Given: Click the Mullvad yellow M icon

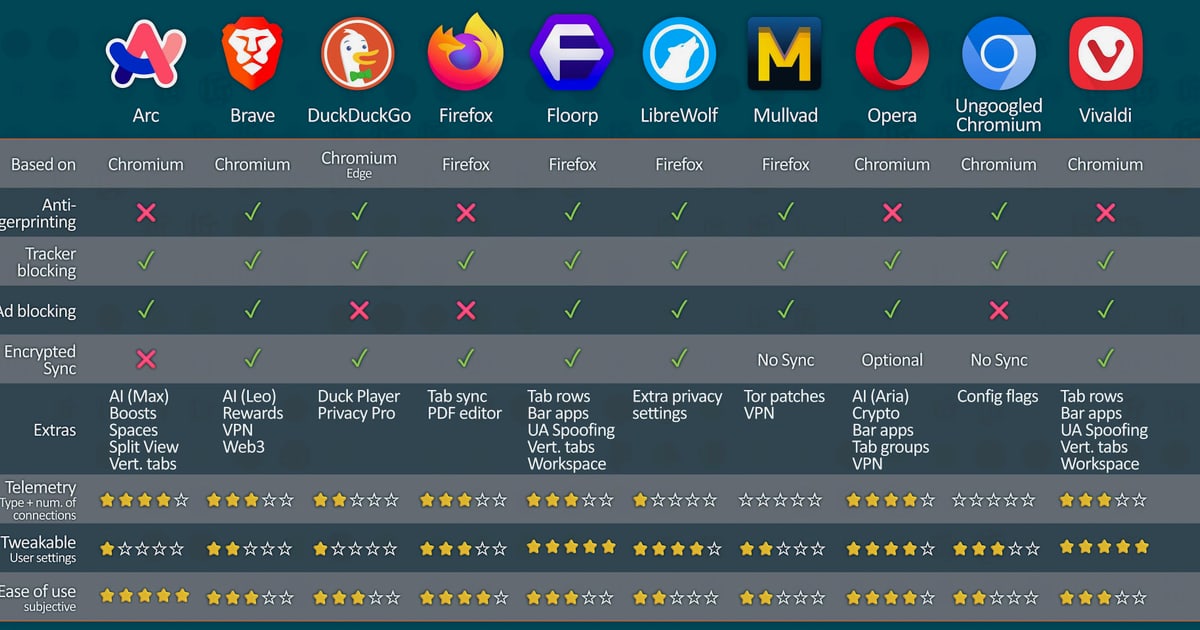Looking at the screenshot, I should pos(785,54).
